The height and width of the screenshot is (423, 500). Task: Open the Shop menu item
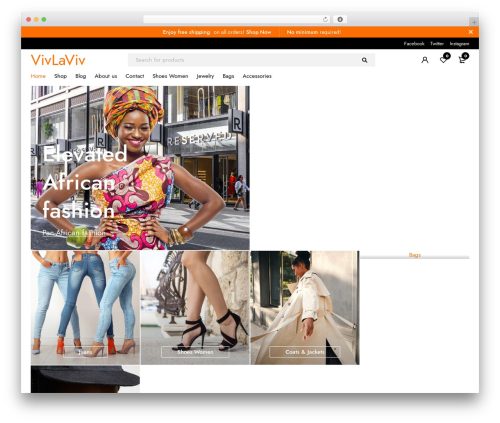[60, 76]
